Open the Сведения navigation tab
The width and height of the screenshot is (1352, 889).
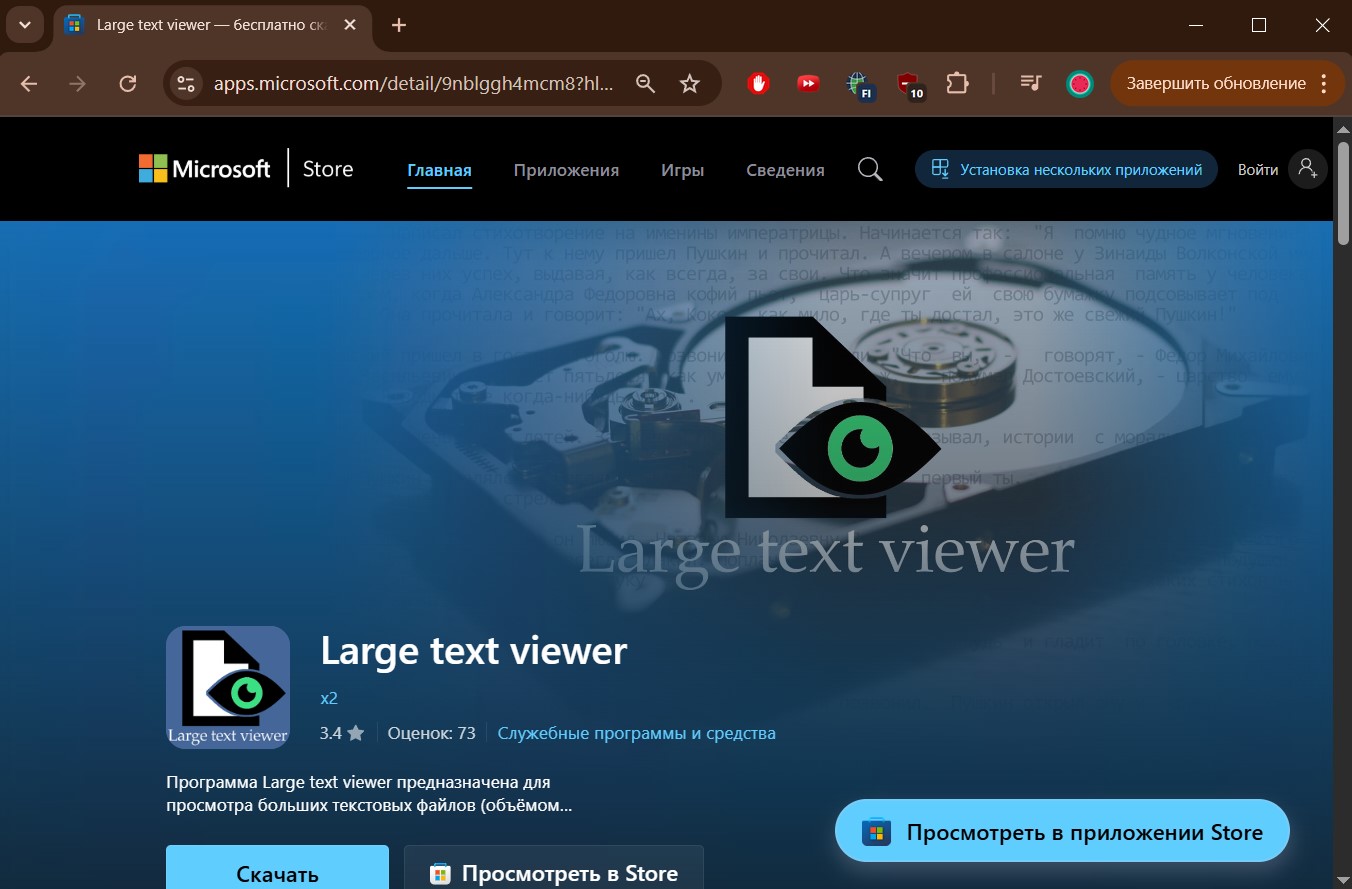[x=785, y=170]
